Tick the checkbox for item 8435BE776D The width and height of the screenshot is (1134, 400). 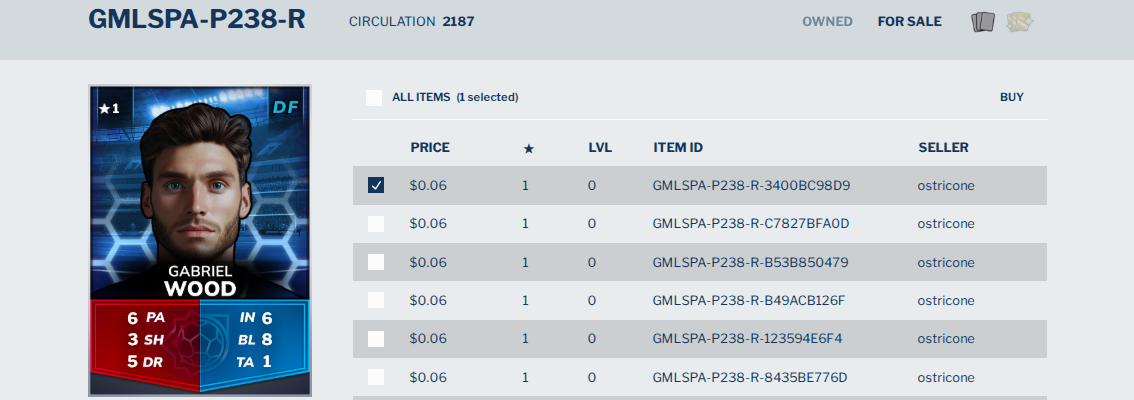tap(376, 377)
